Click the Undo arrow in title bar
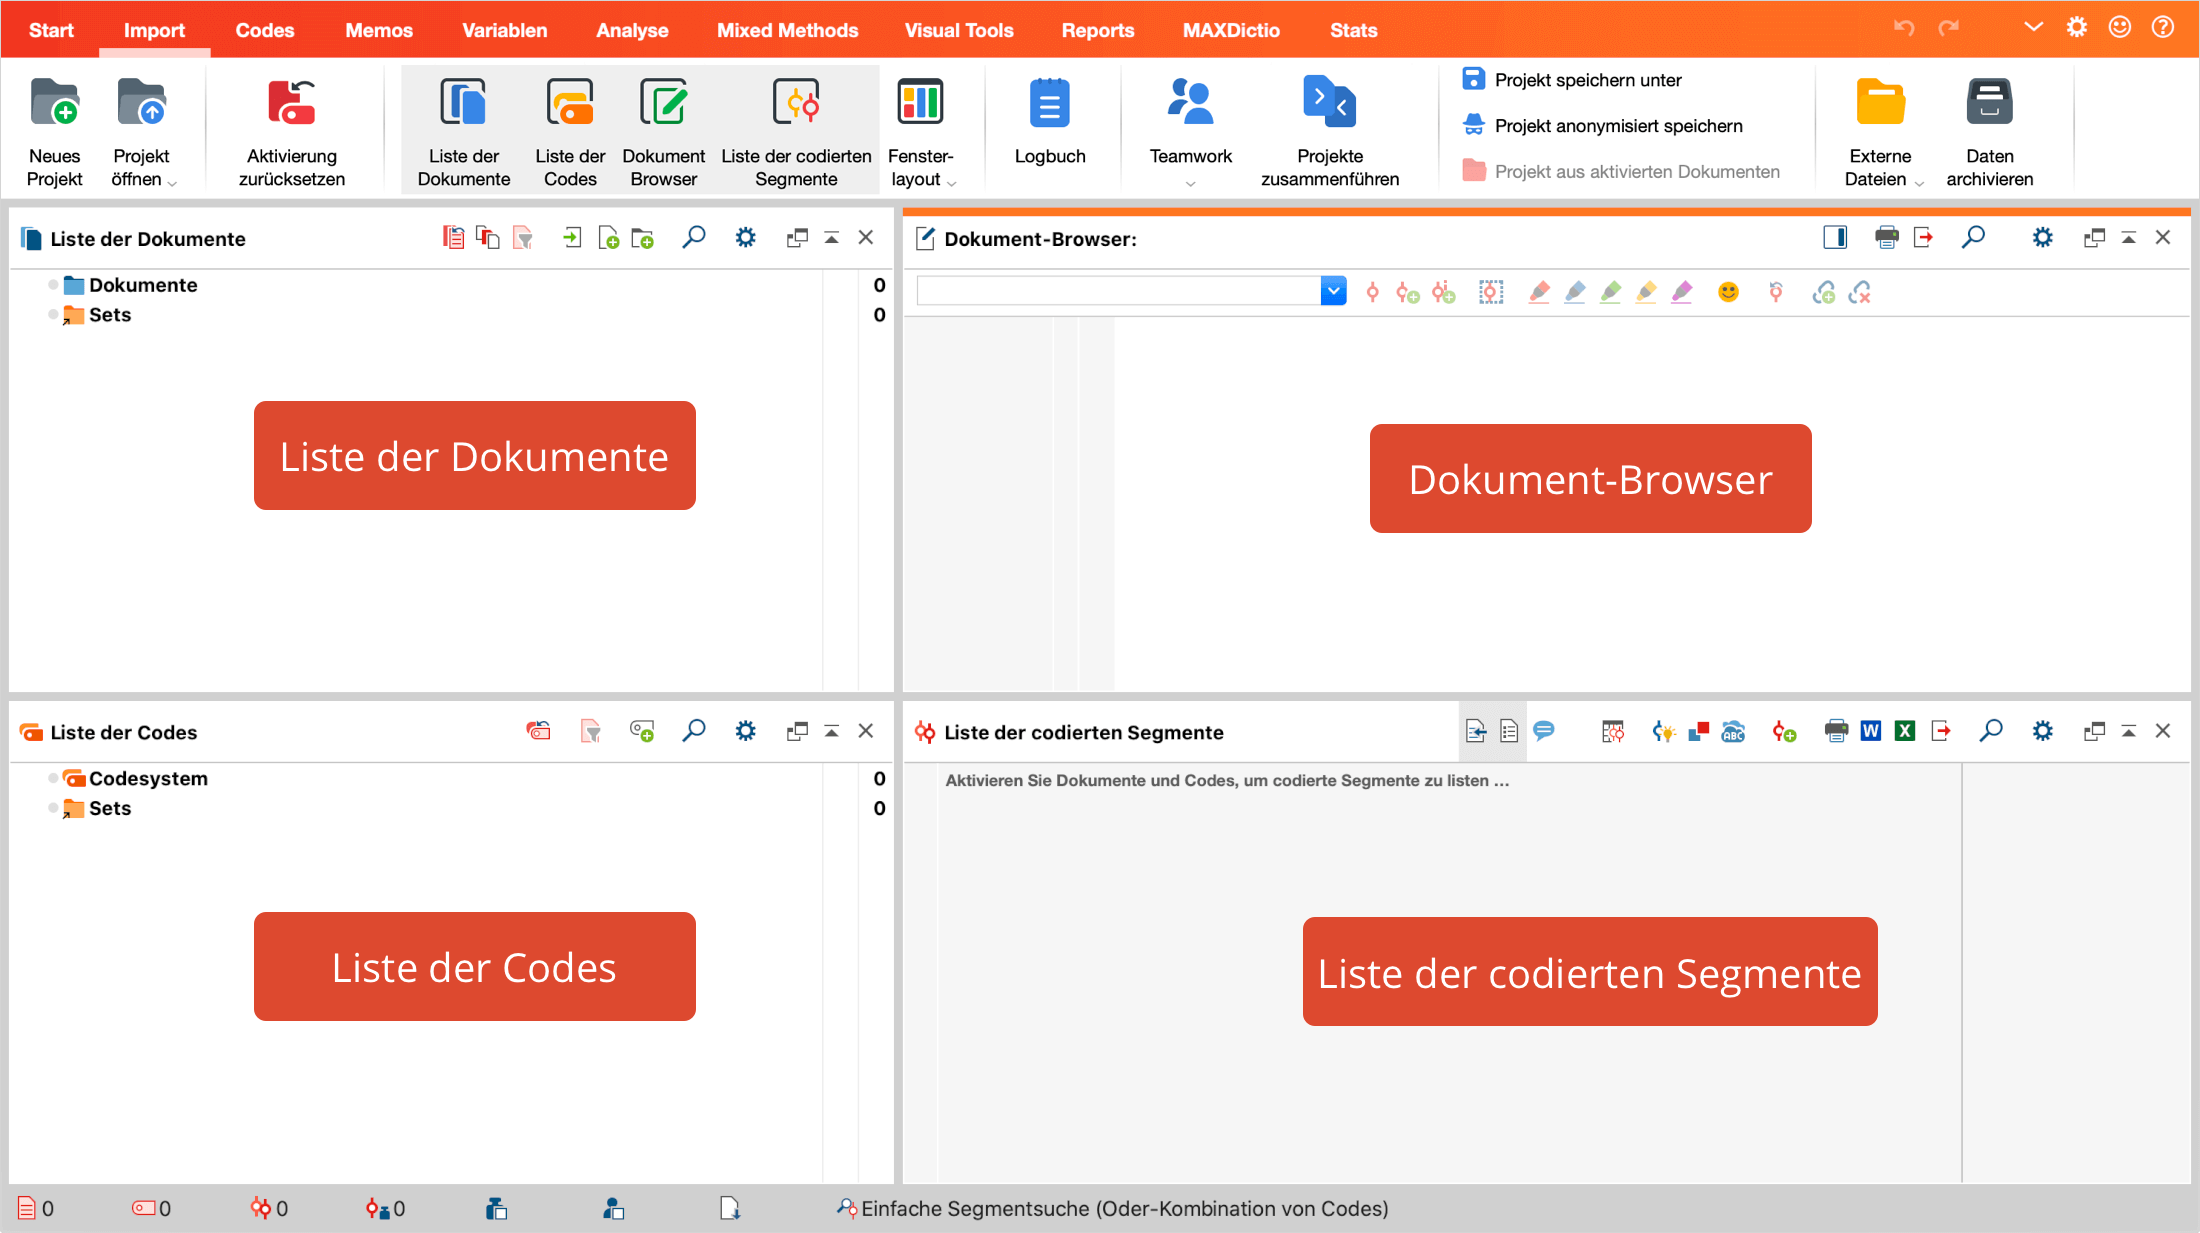 click(1904, 28)
